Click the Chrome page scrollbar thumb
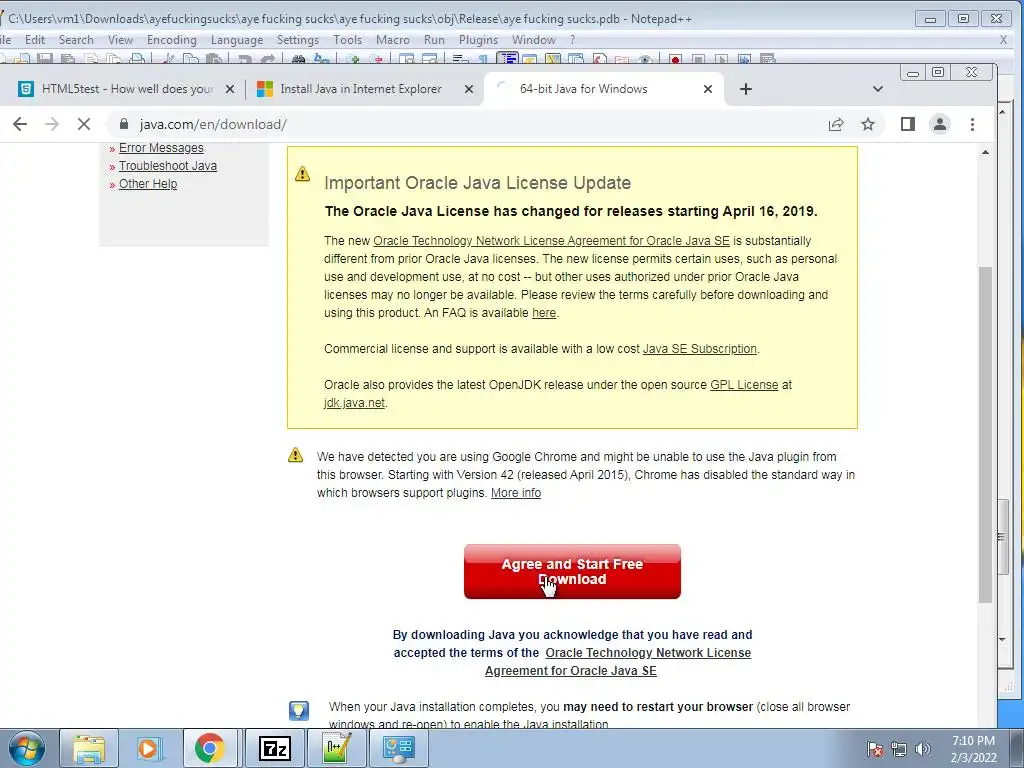Viewport: 1024px width, 768px height. pyautogui.click(x=985, y=434)
